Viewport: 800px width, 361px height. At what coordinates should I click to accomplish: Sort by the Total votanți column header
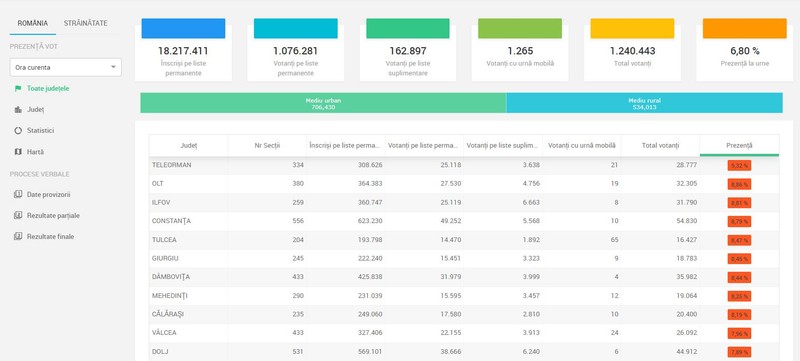coord(660,145)
